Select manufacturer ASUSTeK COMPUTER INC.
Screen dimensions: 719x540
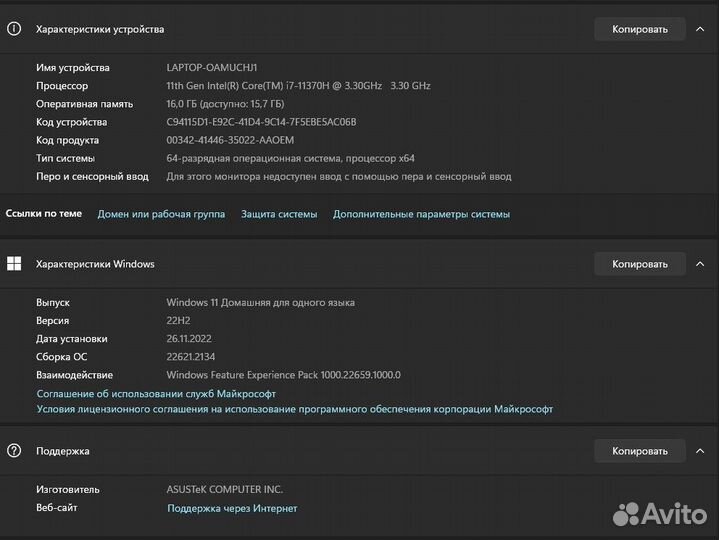click(225, 490)
